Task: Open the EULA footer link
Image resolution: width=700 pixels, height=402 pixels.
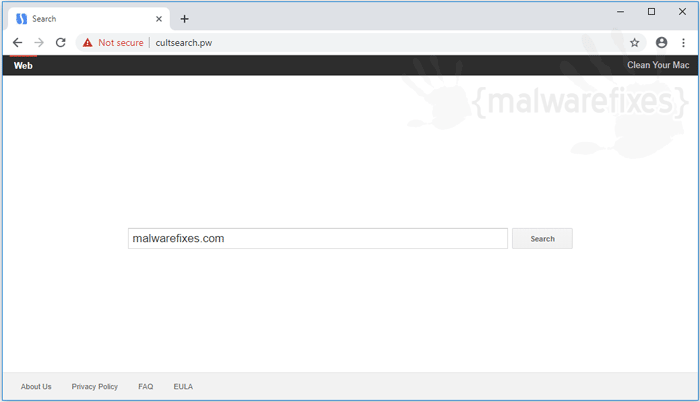Action: (183, 386)
